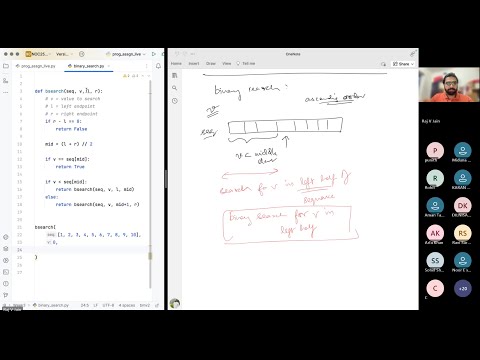Open the Run tool window icon
Image resolution: width=480 pixels, height=360 pixels.
click(x=6, y=260)
